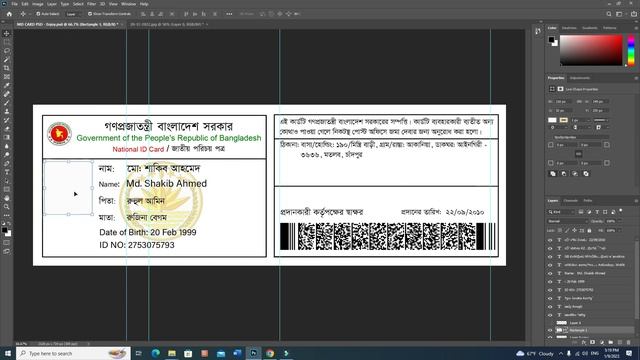Hide the 'ID NO' text layer
This screenshot has width=640, height=360.
pyautogui.click(x=550, y=290)
